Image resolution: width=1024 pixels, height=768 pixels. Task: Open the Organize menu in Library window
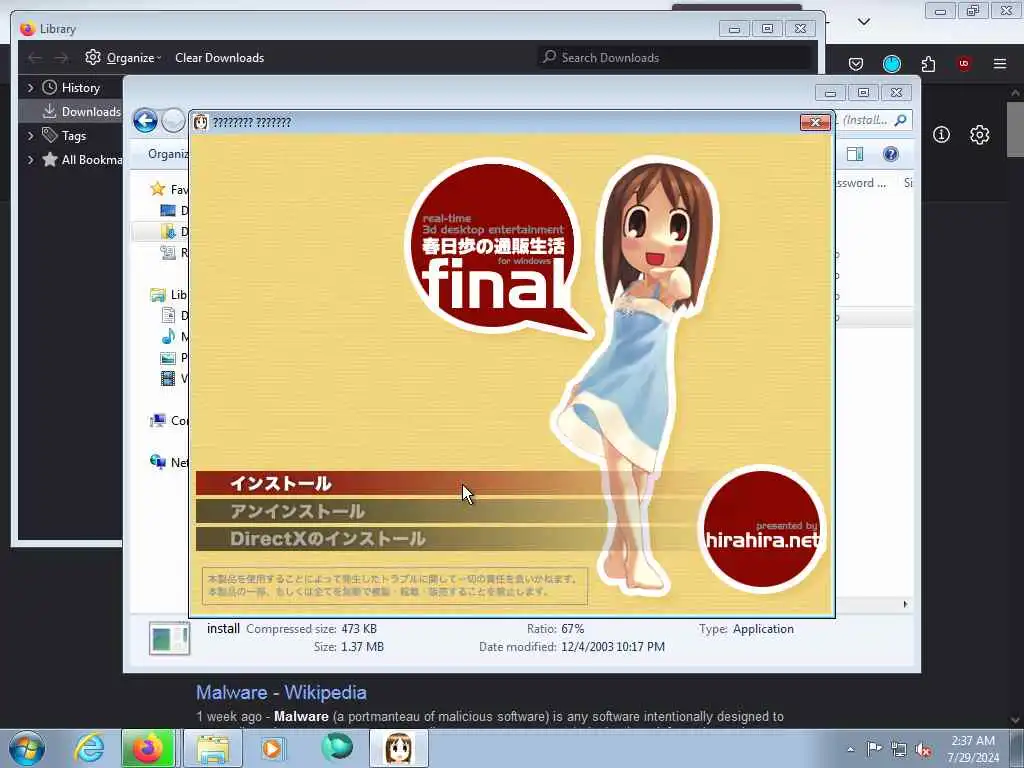click(123, 57)
